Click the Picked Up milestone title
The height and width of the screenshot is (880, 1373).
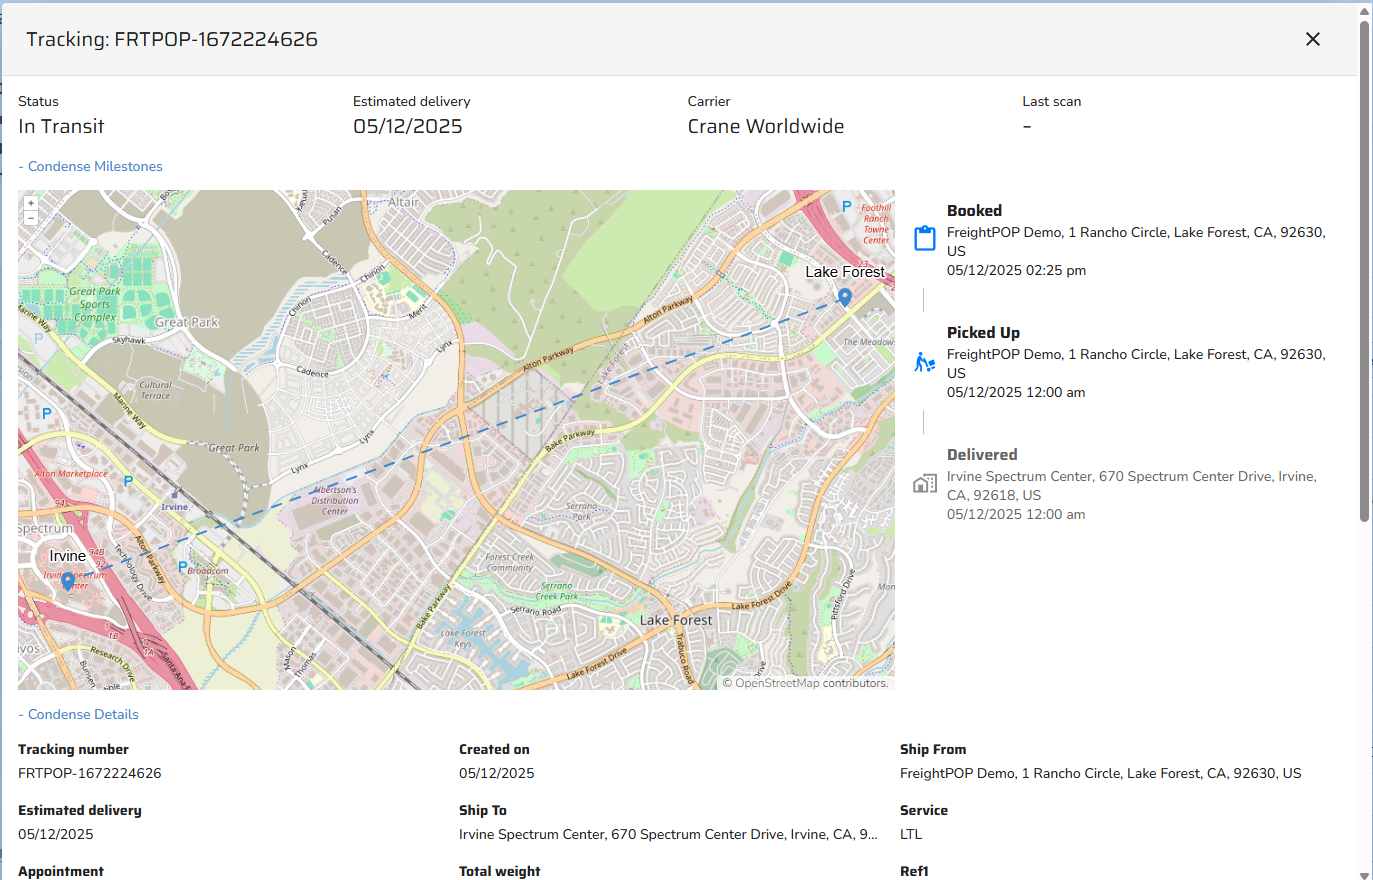pos(983,333)
